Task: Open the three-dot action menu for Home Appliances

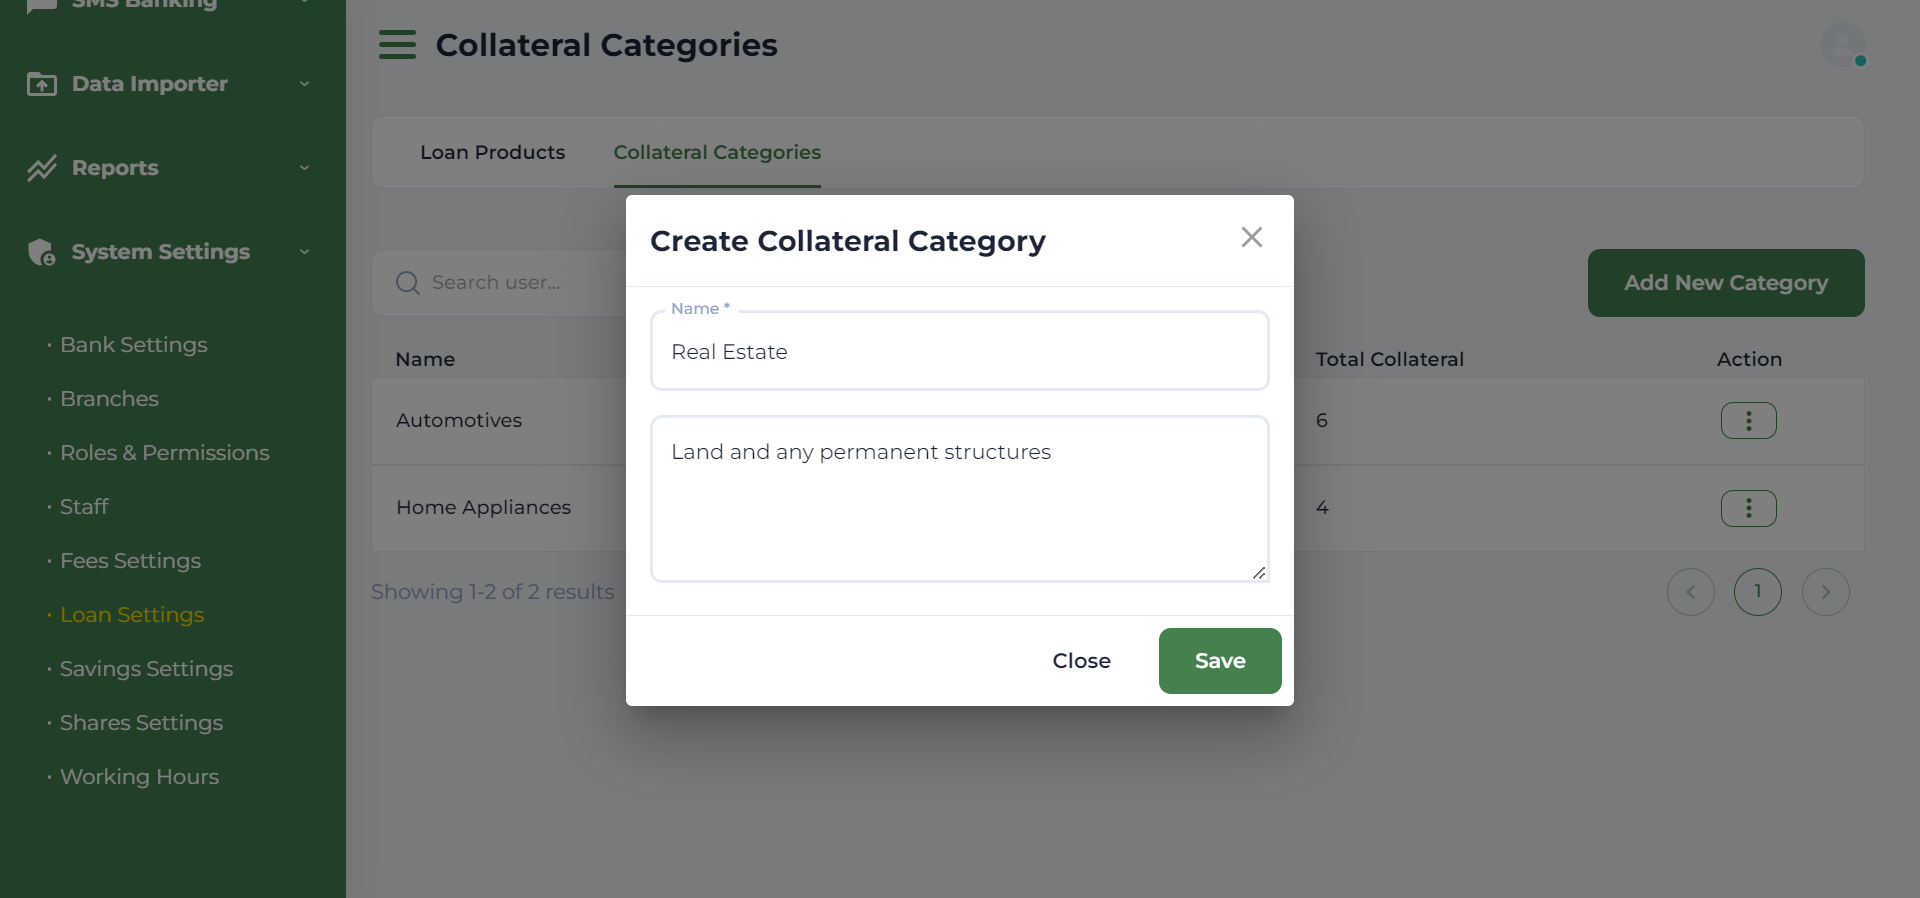Action: pyautogui.click(x=1748, y=508)
